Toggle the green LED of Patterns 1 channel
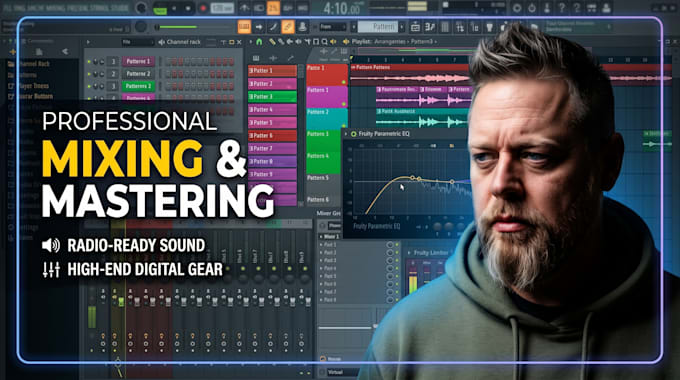The width and height of the screenshot is (680, 380). 89,62
